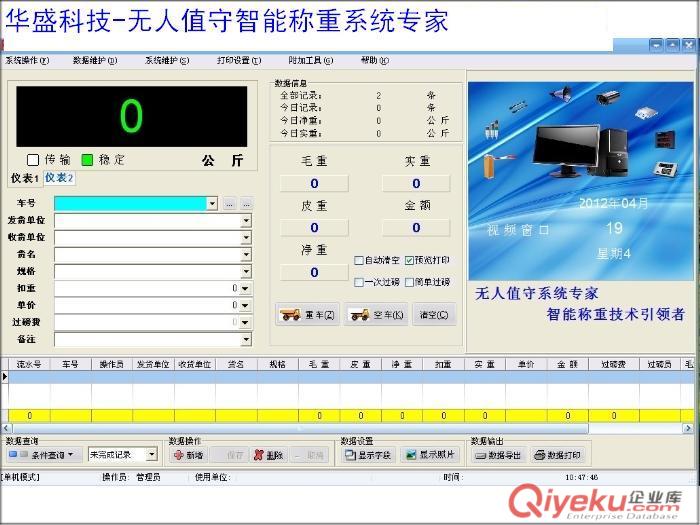Image resolution: width=700 pixels, height=525 pixels.
Task: Expand the 车号 dropdown arrow
Action: point(212,204)
